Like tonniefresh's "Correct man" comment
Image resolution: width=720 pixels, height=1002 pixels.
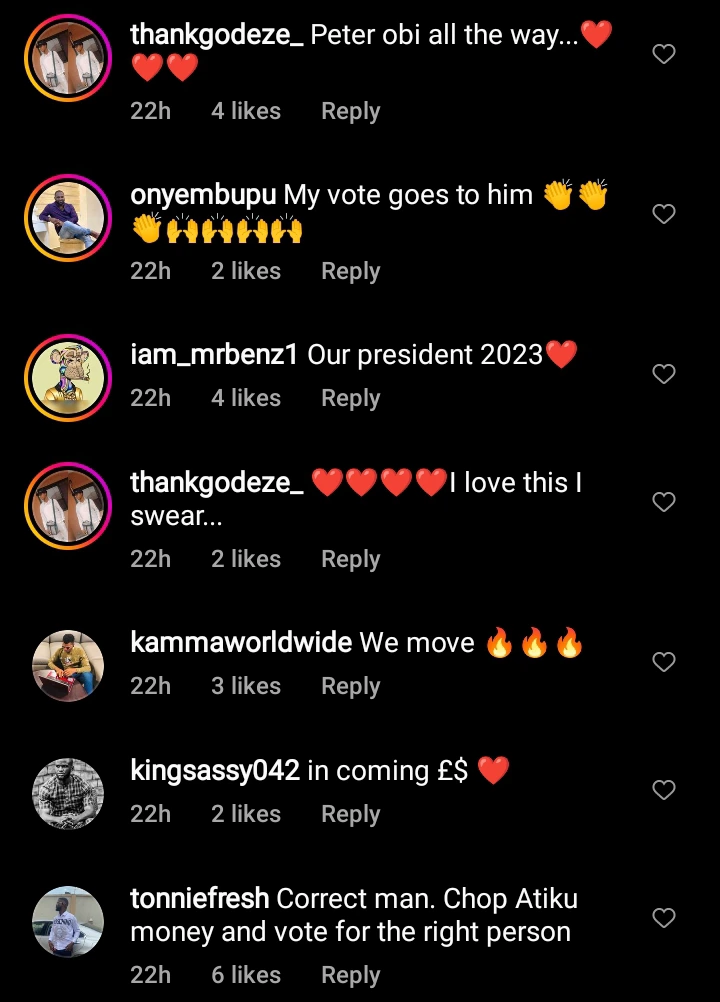tap(664, 918)
